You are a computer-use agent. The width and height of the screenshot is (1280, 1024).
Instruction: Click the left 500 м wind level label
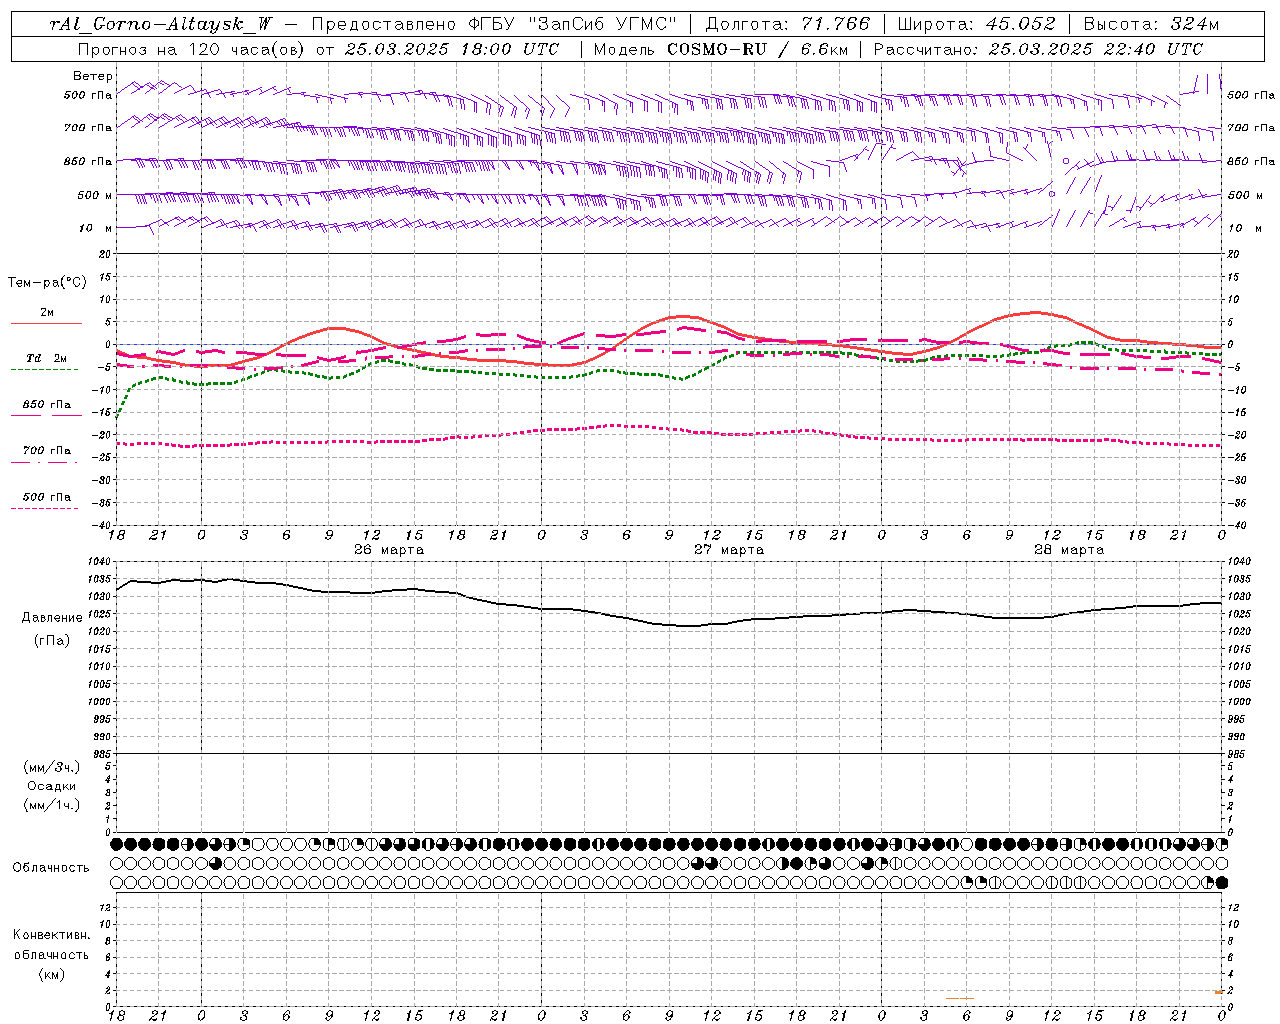[95, 195]
